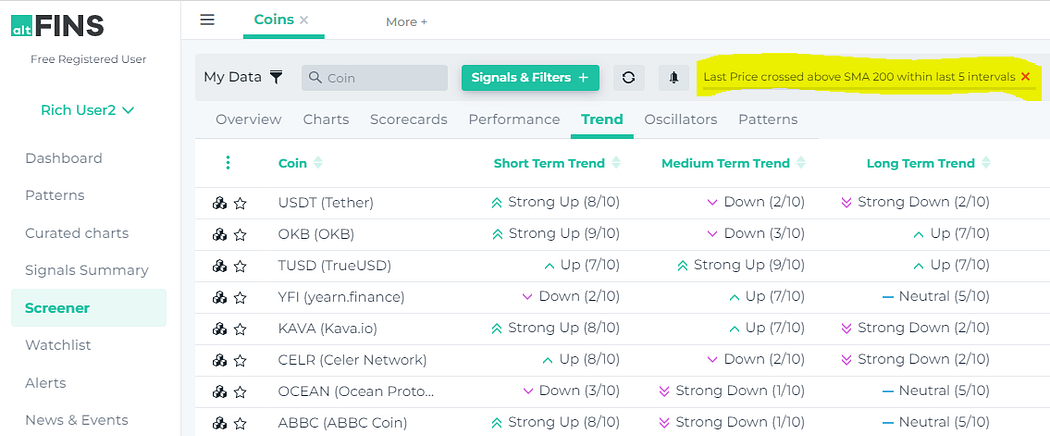Open the More + tab menu
The width and height of the screenshot is (1050, 436).
click(406, 22)
